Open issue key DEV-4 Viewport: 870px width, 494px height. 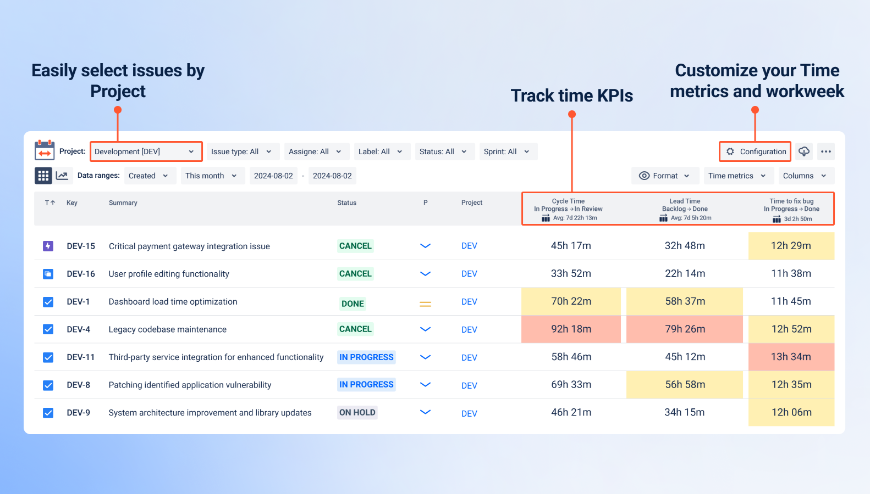pos(78,329)
